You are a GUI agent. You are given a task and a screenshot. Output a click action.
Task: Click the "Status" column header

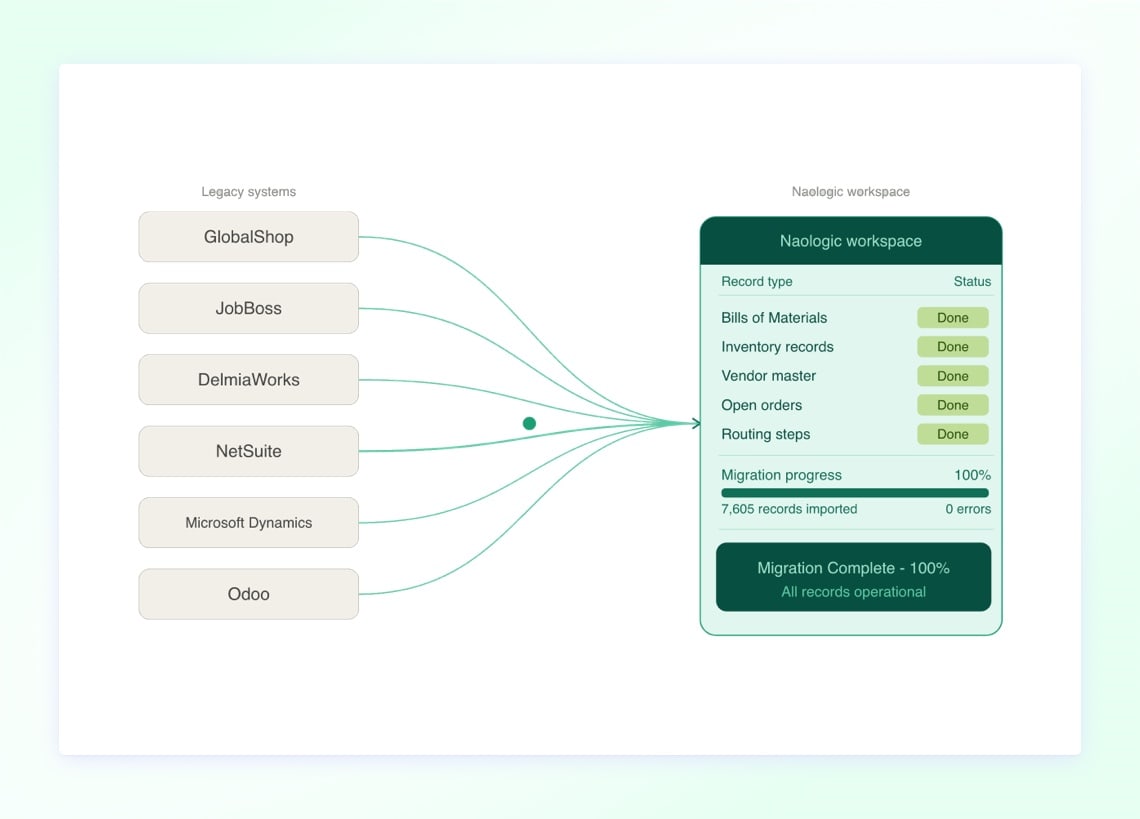pyautogui.click(x=972, y=281)
